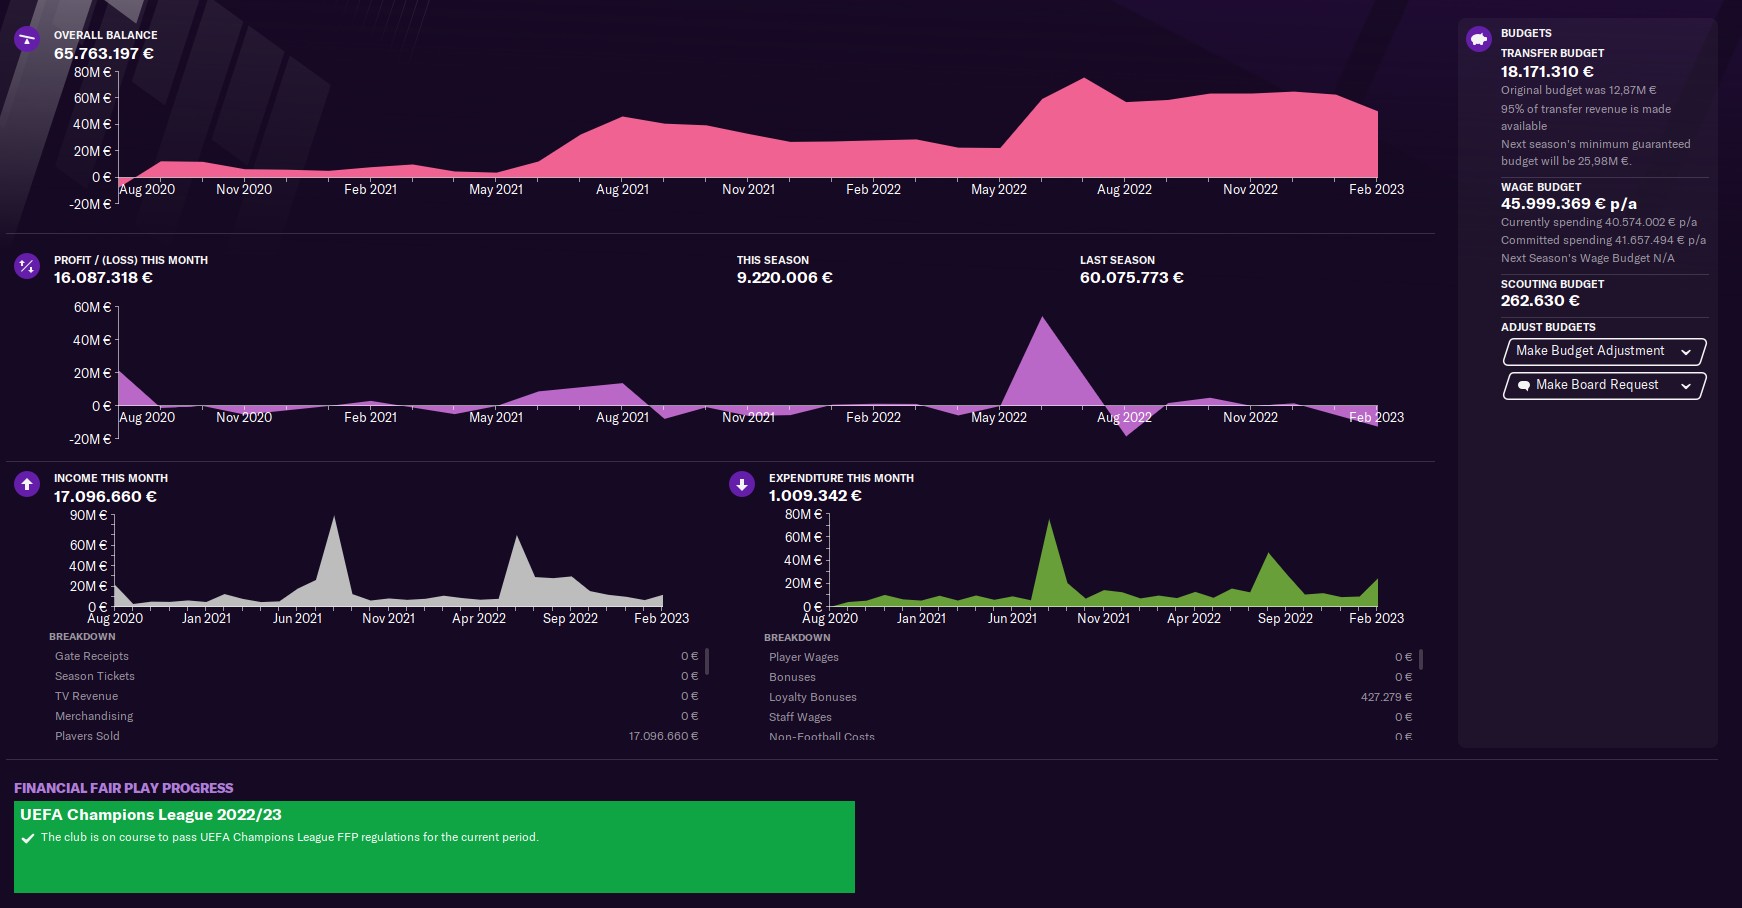Click the Income This Month heading
Screen dimensions: 1742x908
(111, 478)
